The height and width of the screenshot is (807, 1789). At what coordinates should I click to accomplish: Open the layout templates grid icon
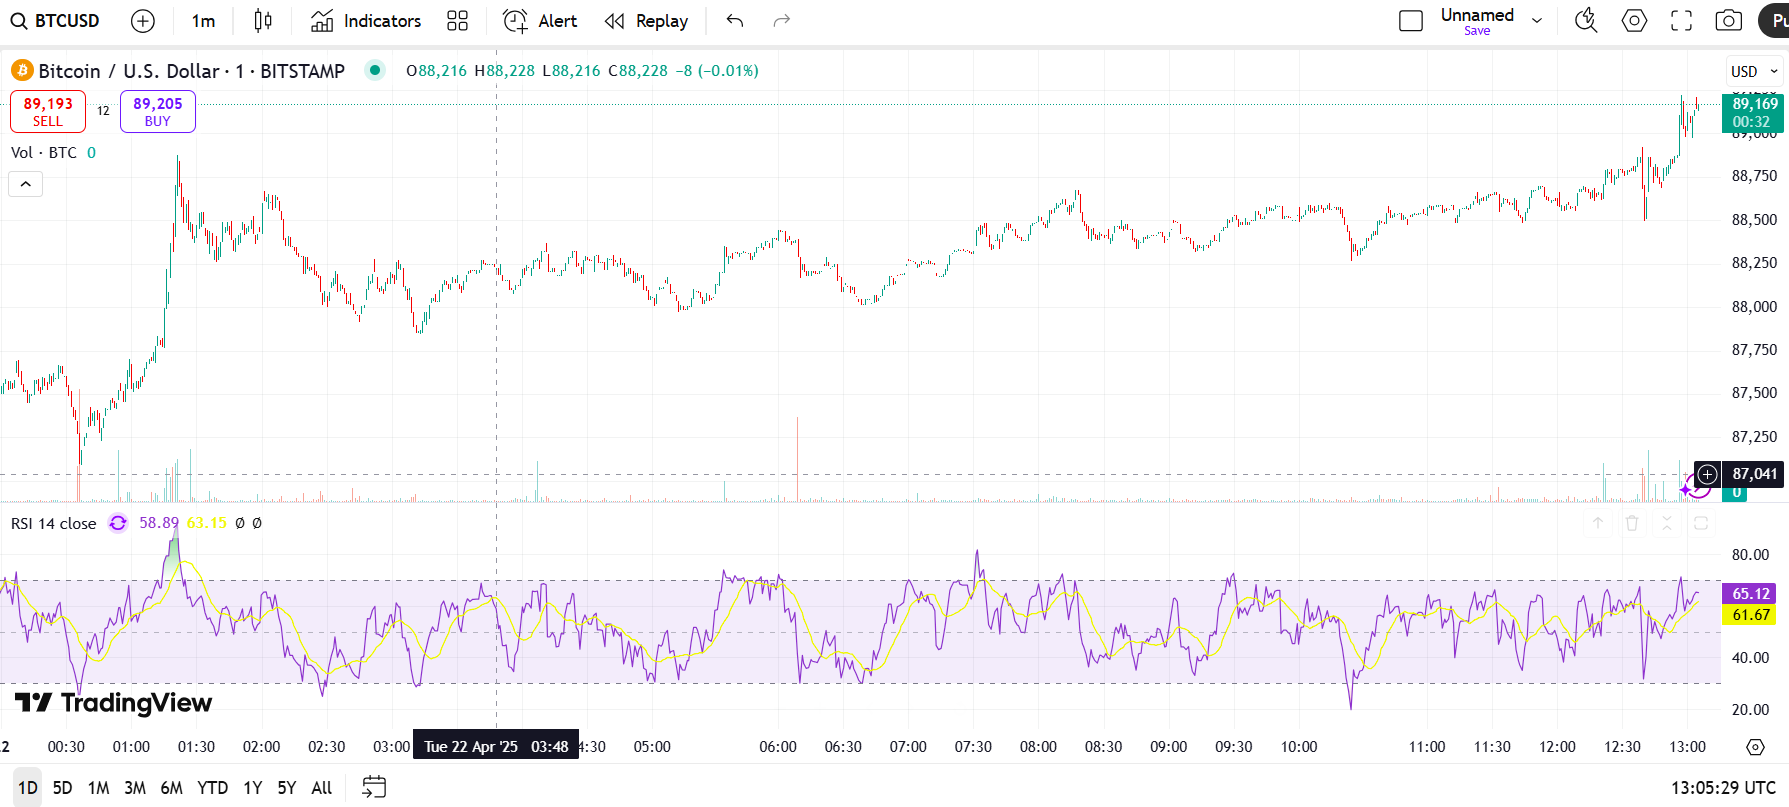[457, 21]
